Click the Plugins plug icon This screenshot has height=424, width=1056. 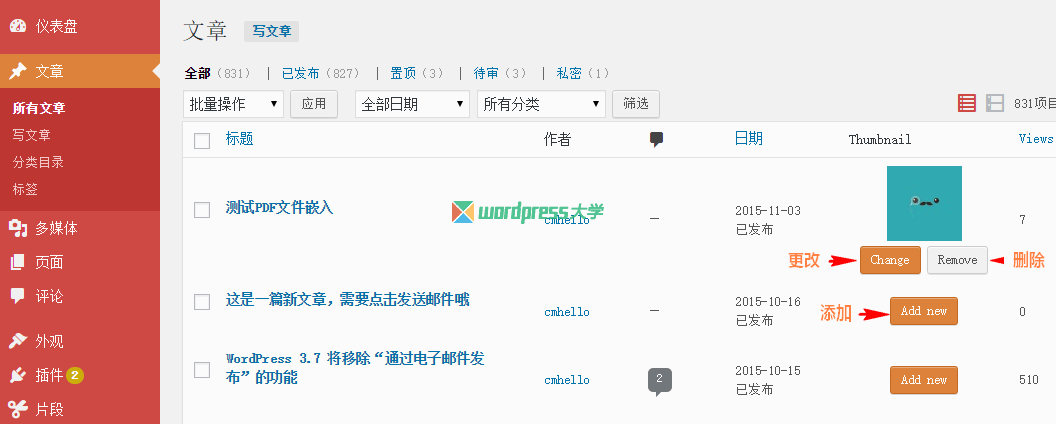pyautogui.click(x=18, y=375)
